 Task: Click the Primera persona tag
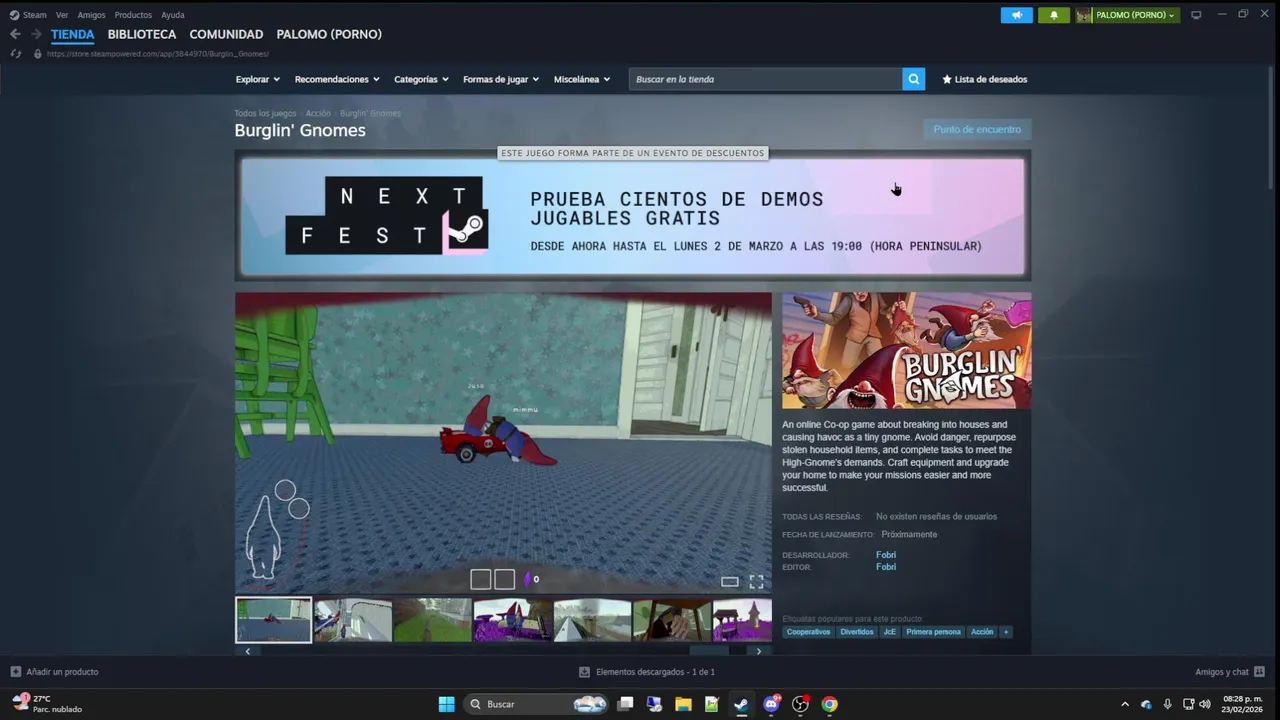(933, 632)
